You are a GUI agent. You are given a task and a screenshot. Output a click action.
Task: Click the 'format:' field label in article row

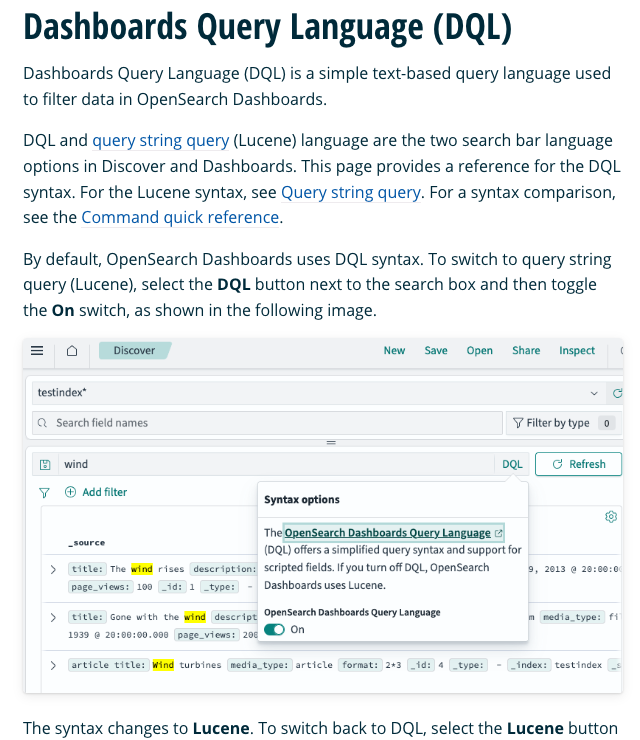click(360, 665)
